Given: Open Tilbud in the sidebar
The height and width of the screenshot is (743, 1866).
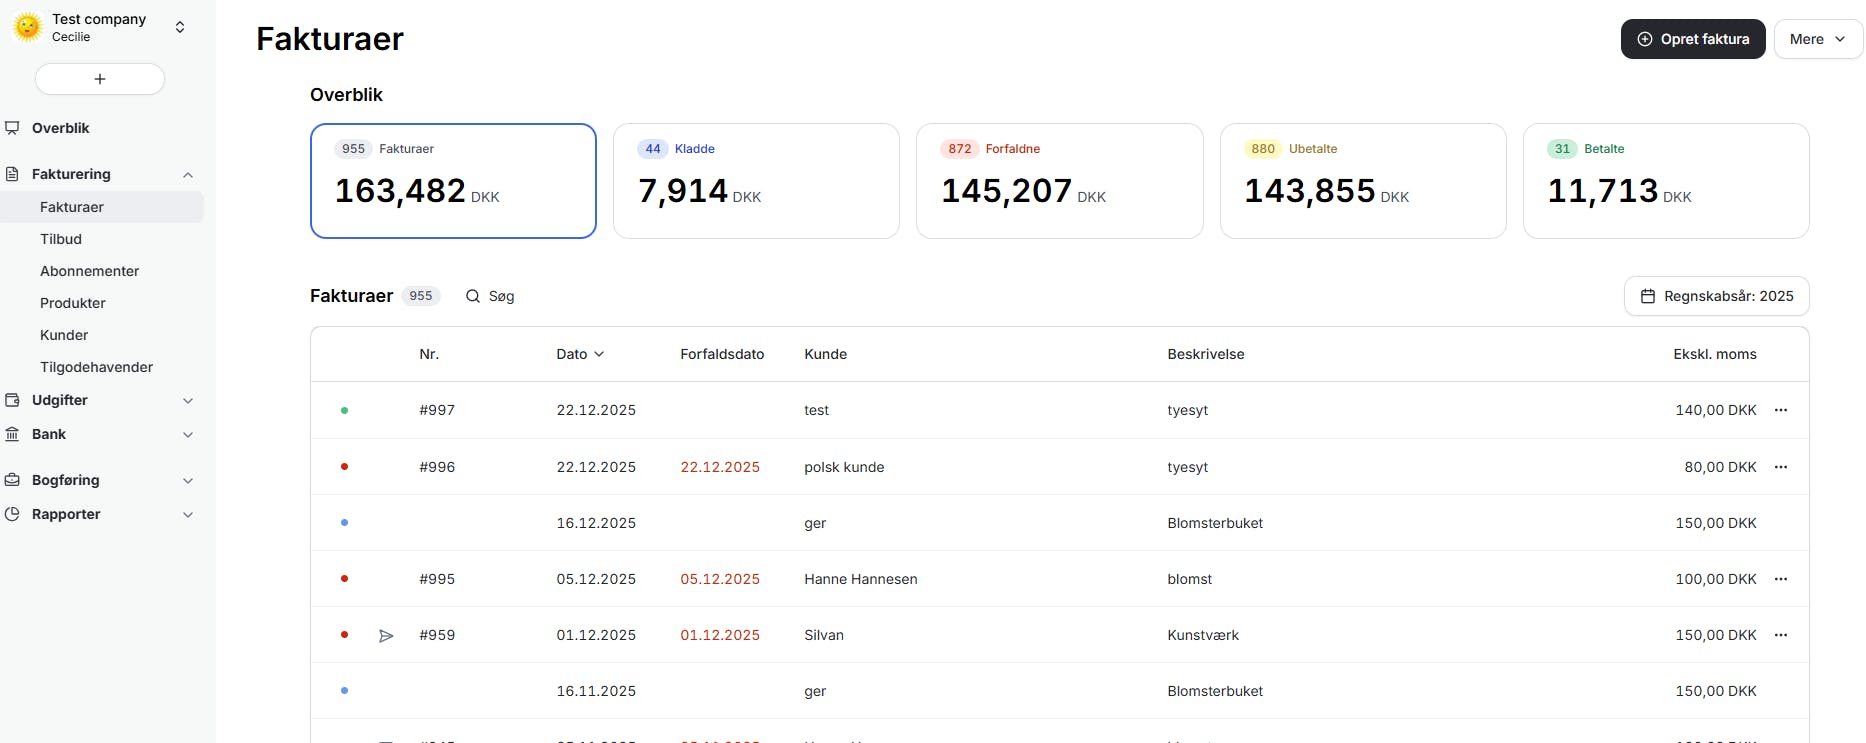Looking at the screenshot, I should pyautogui.click(x=61, y=239).
